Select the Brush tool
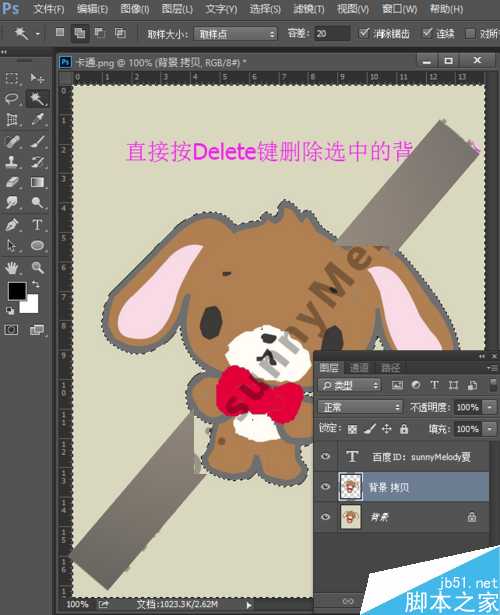The width and height of the screenshot is (500, 615). (x=37, y=141)
